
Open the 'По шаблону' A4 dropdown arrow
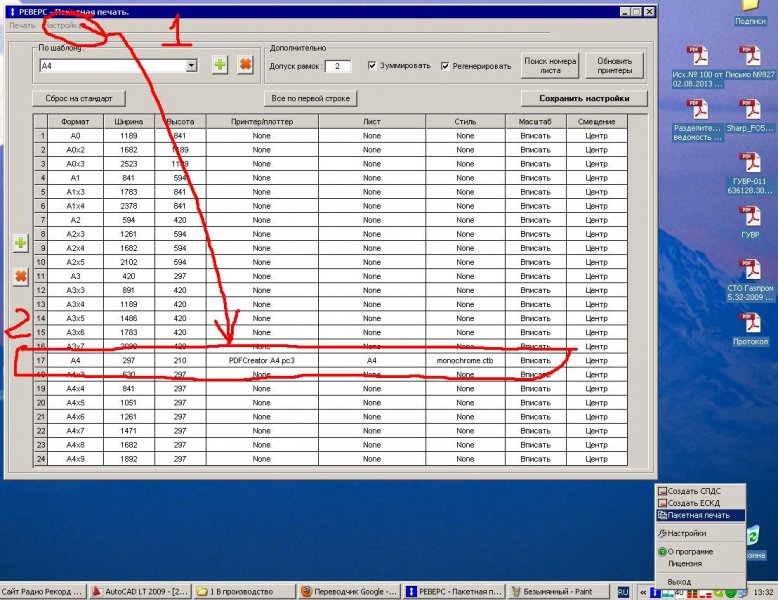(192, 66)
